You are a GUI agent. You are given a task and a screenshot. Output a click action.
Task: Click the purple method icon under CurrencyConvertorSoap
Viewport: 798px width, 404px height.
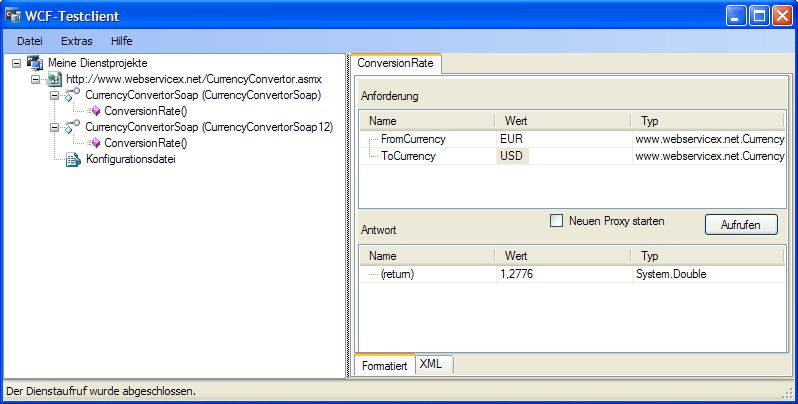94,111
